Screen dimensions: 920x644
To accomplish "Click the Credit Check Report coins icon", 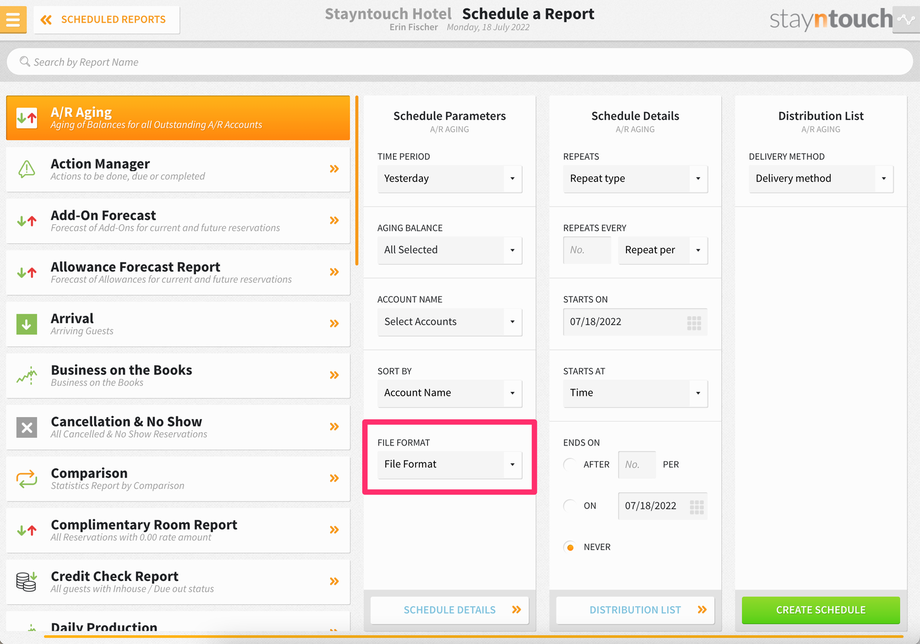I will (x=26, y=581).
